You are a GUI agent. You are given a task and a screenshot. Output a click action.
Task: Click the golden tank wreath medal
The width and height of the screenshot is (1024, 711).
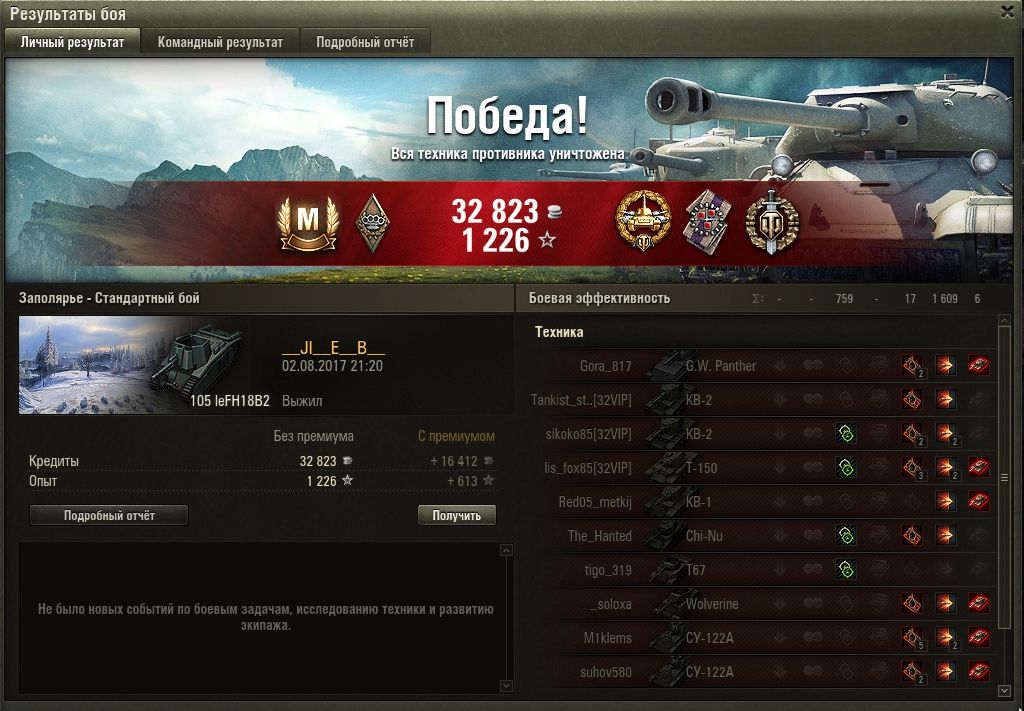coord(643,221)
